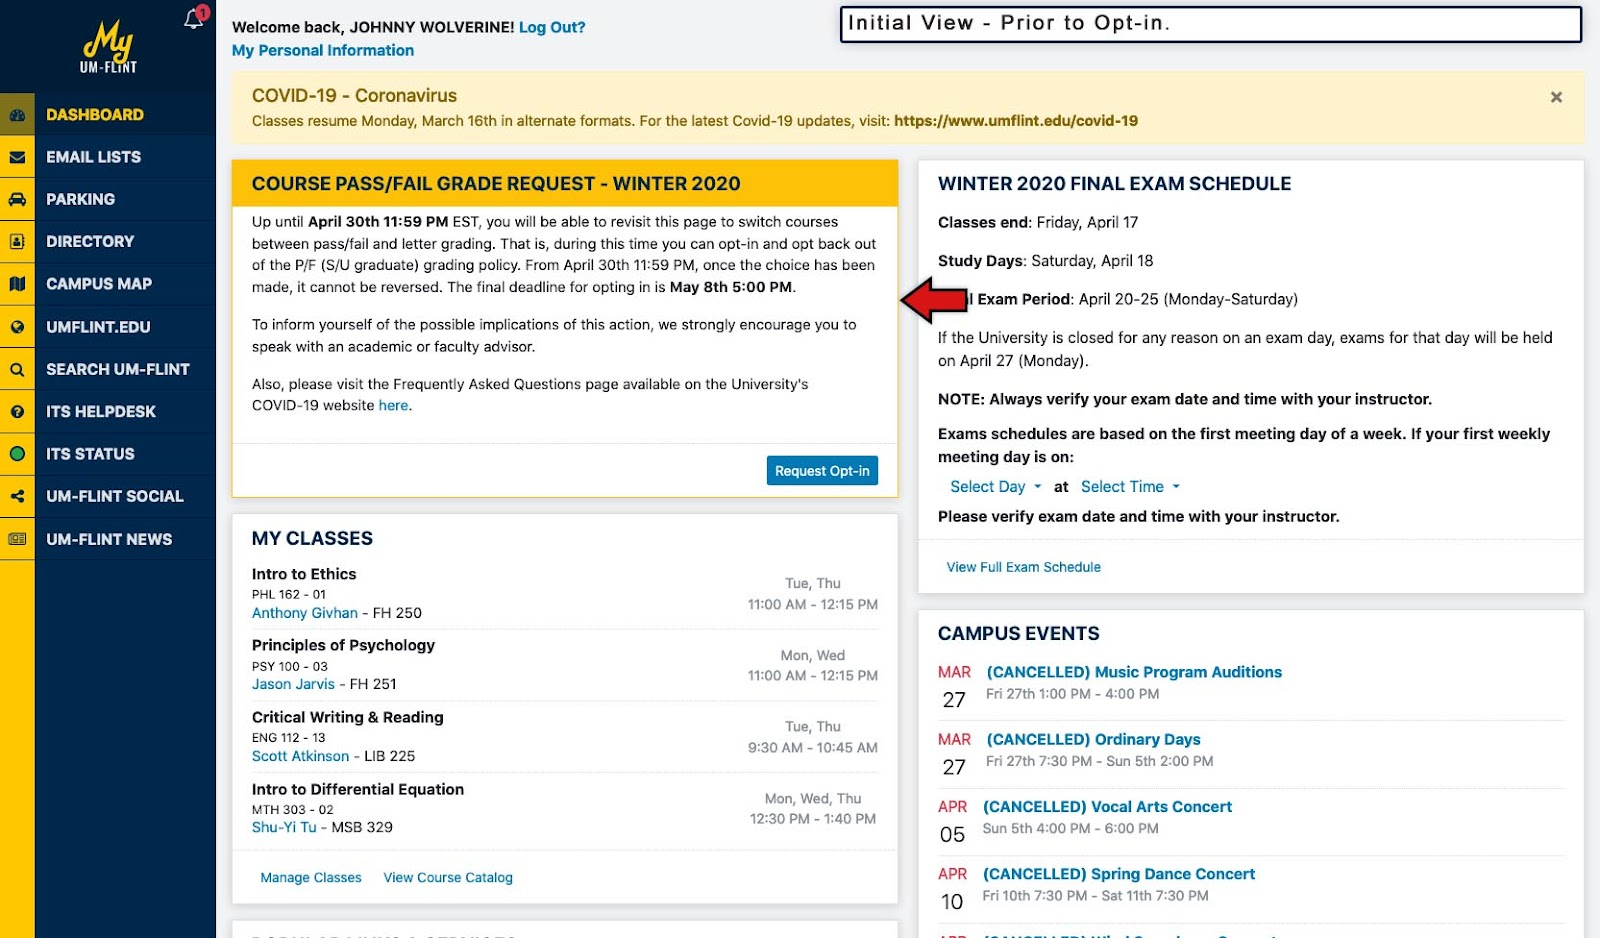Navigate to Campus Map
Screen dimensions: 1600x938
[x=99, y=284]
